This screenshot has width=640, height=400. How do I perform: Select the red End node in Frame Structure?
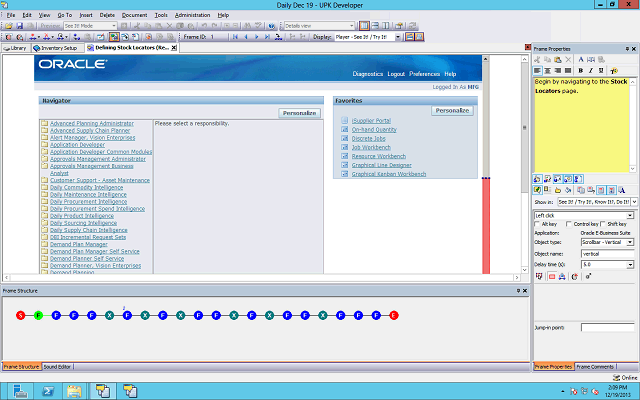coord(393,315)
